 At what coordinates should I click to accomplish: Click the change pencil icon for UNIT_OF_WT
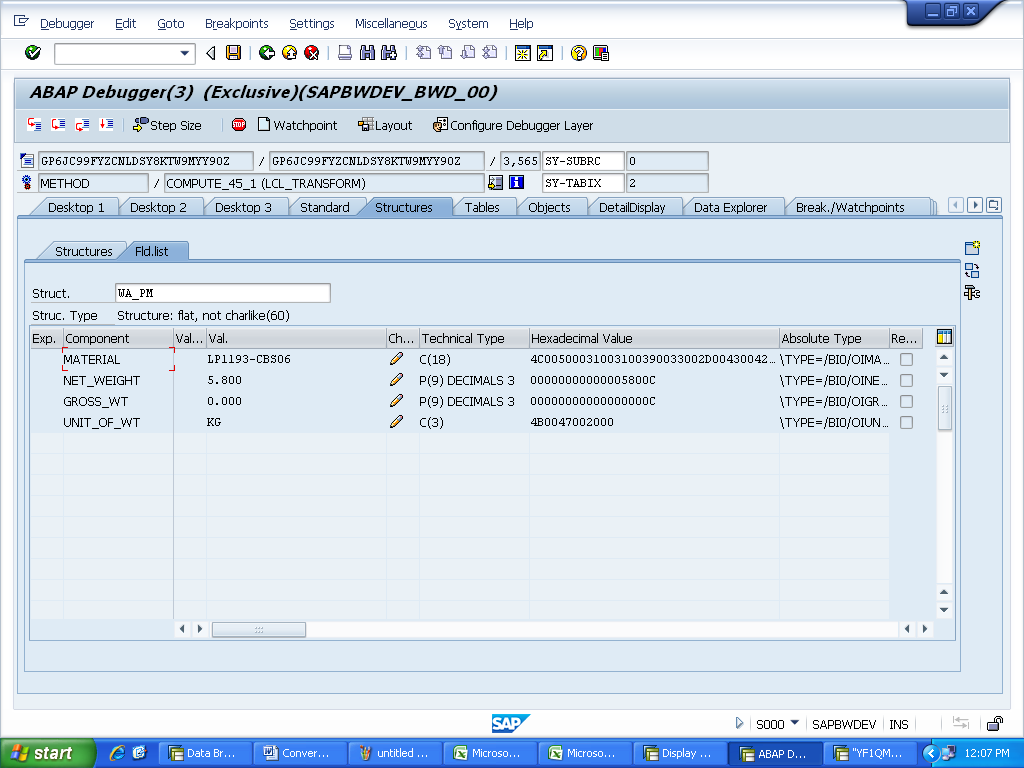point(396,422)
